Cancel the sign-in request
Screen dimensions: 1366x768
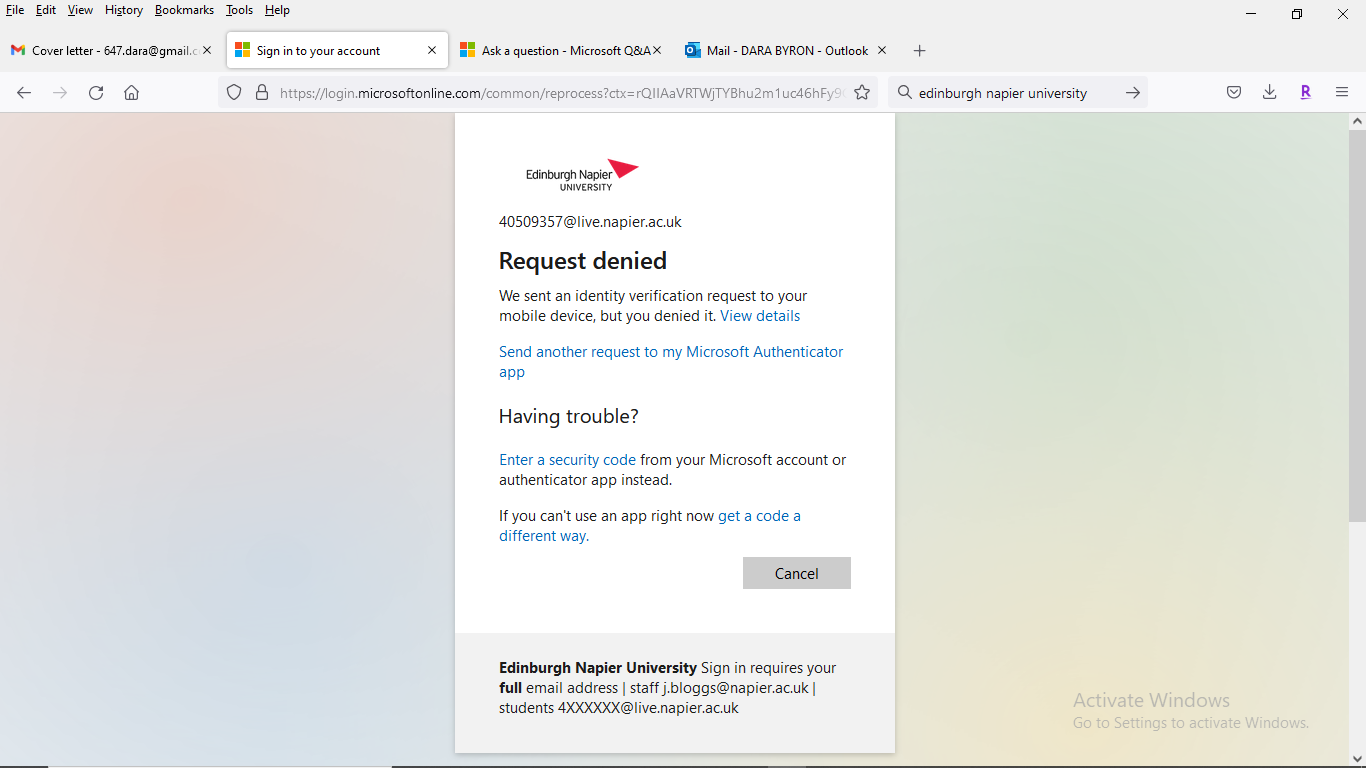click(x=796, y=572)
